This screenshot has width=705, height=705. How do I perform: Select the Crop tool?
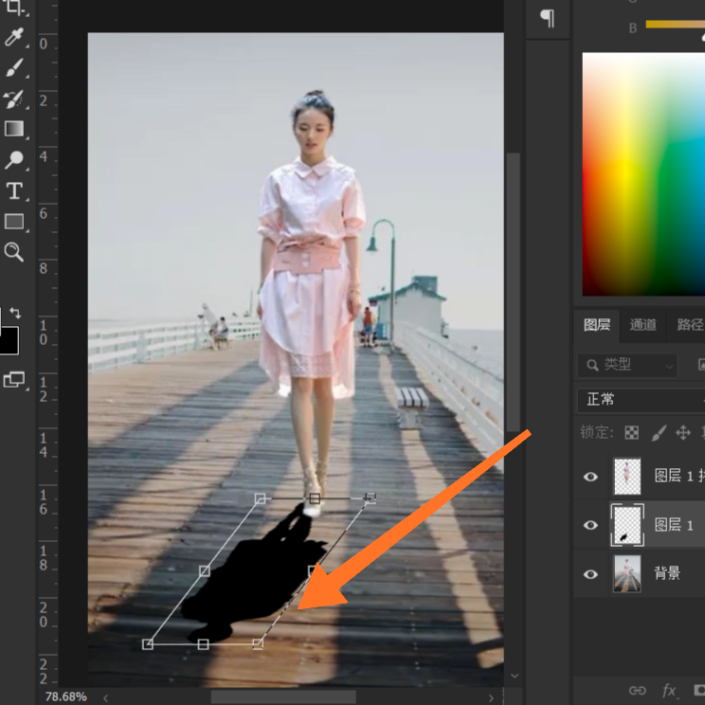point(14,8)
